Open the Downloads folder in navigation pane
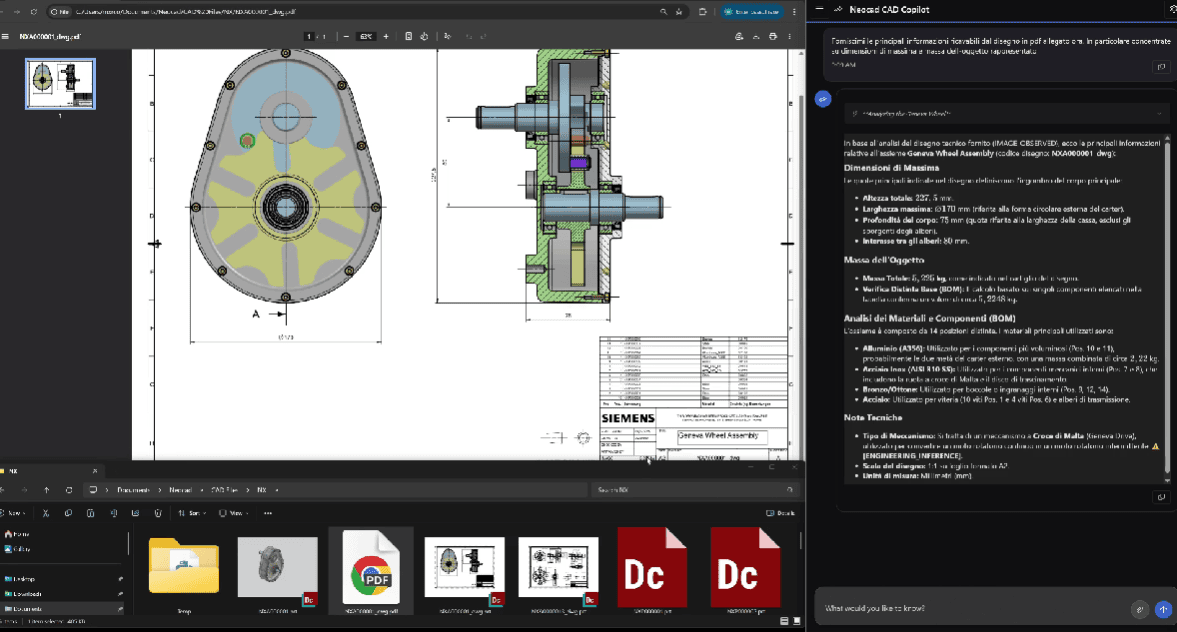1177x632 pixels. coord(27,594)
